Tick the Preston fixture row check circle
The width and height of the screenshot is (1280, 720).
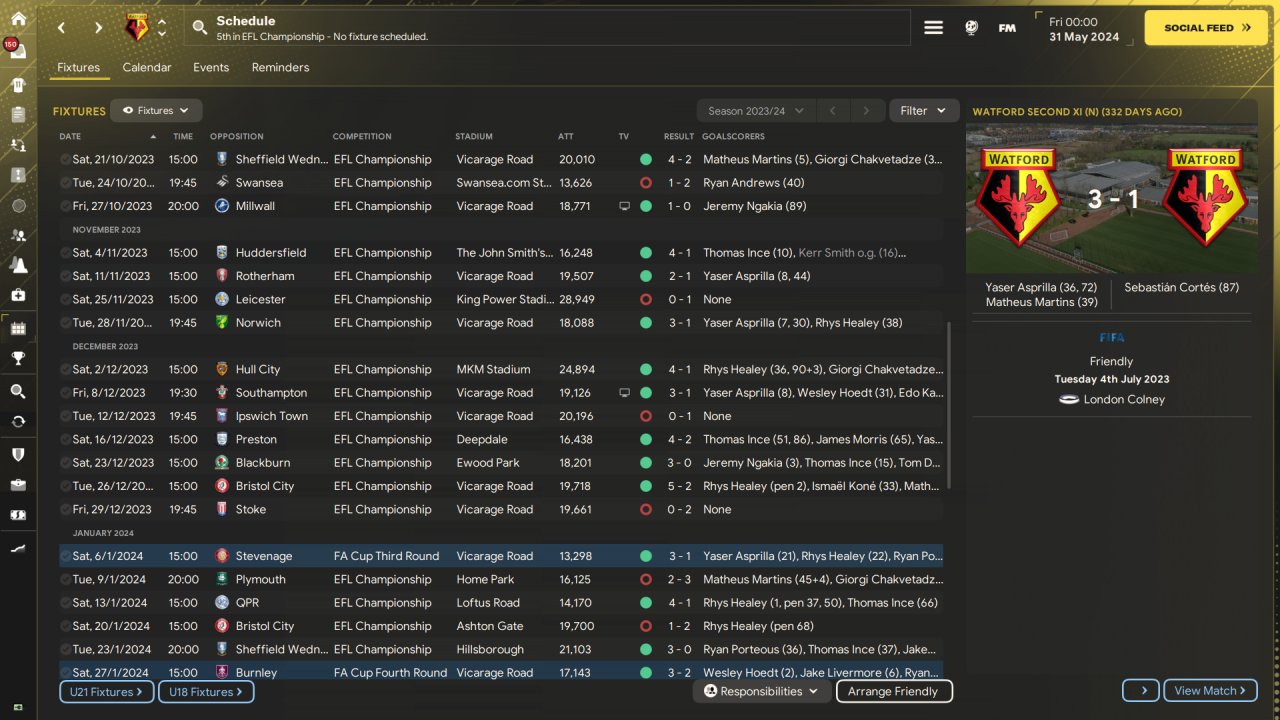(65, 439)
